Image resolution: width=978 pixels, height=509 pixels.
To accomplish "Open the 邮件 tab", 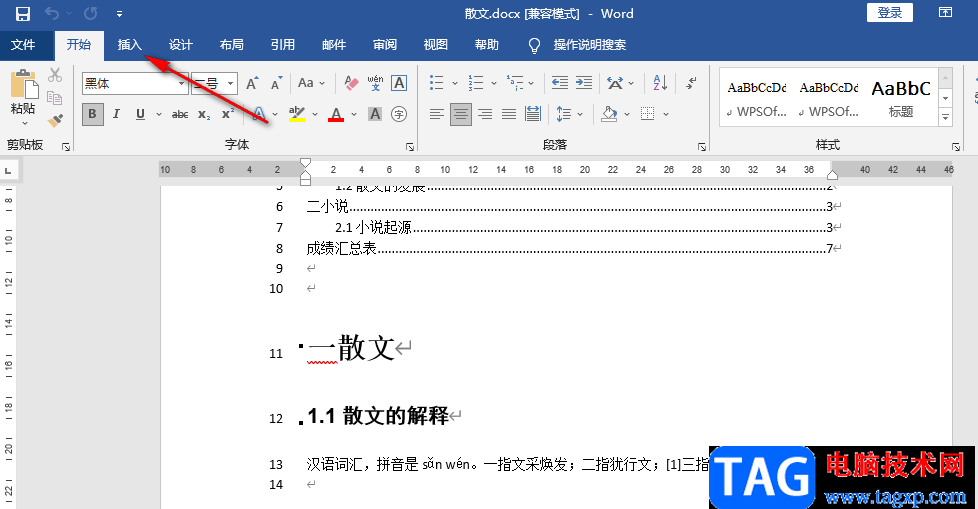I will tap(334, 45).
